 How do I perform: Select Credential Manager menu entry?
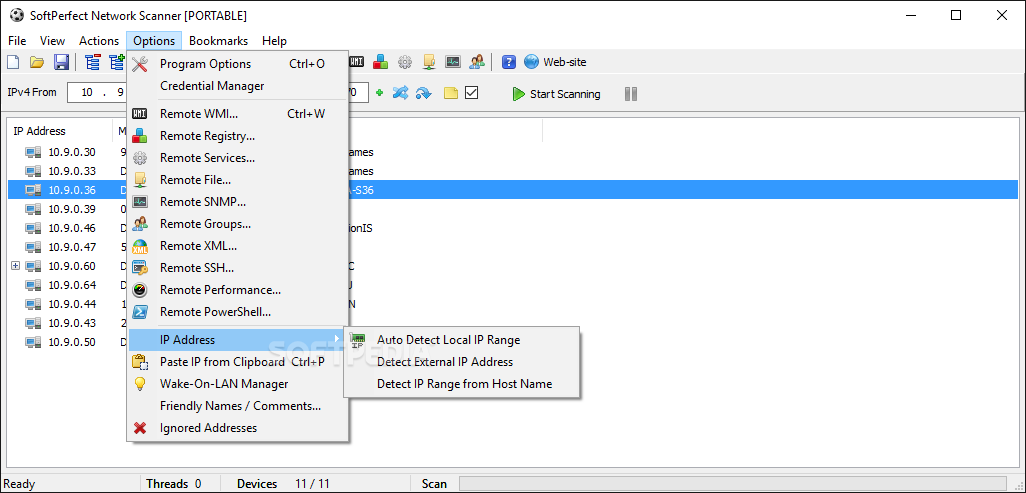pyautogui.click(x=237, y=86)
